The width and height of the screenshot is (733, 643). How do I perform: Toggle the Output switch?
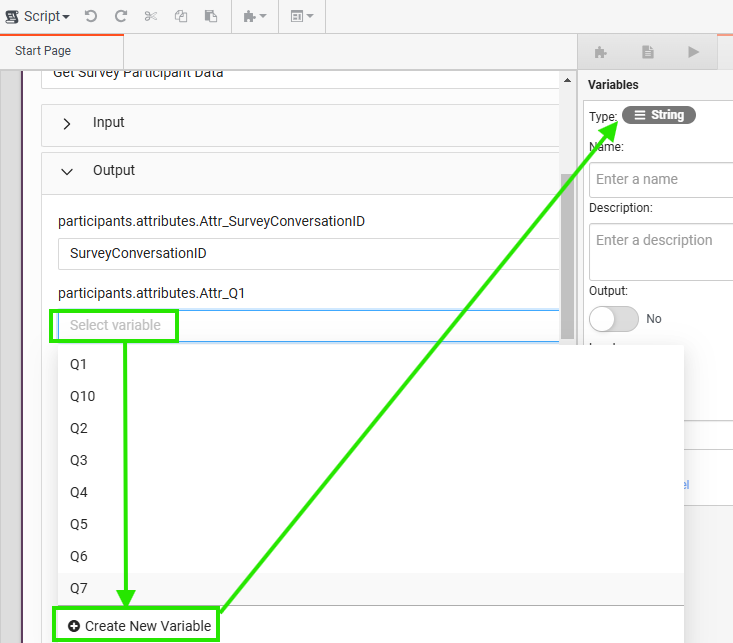coord(613,319)
